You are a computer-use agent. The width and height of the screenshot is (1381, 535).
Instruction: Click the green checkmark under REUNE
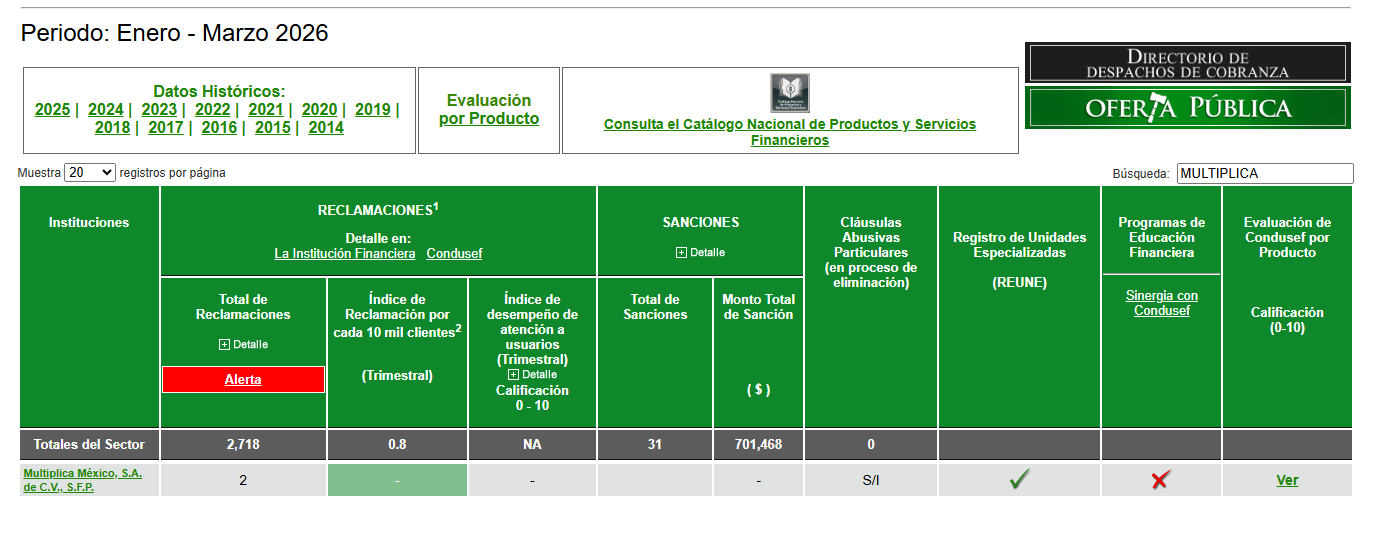pos(1019,480)
